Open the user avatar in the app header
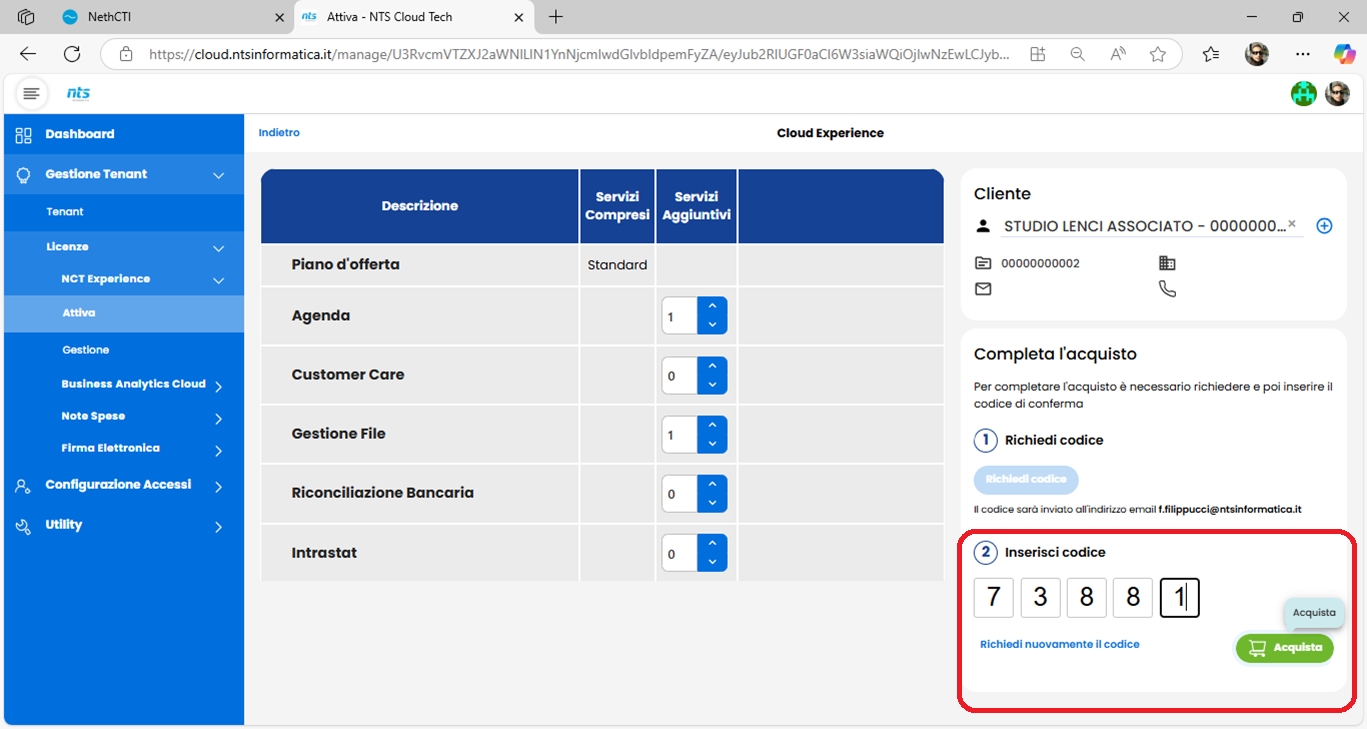The image size is (1367, 729). tap(1337, 93)
